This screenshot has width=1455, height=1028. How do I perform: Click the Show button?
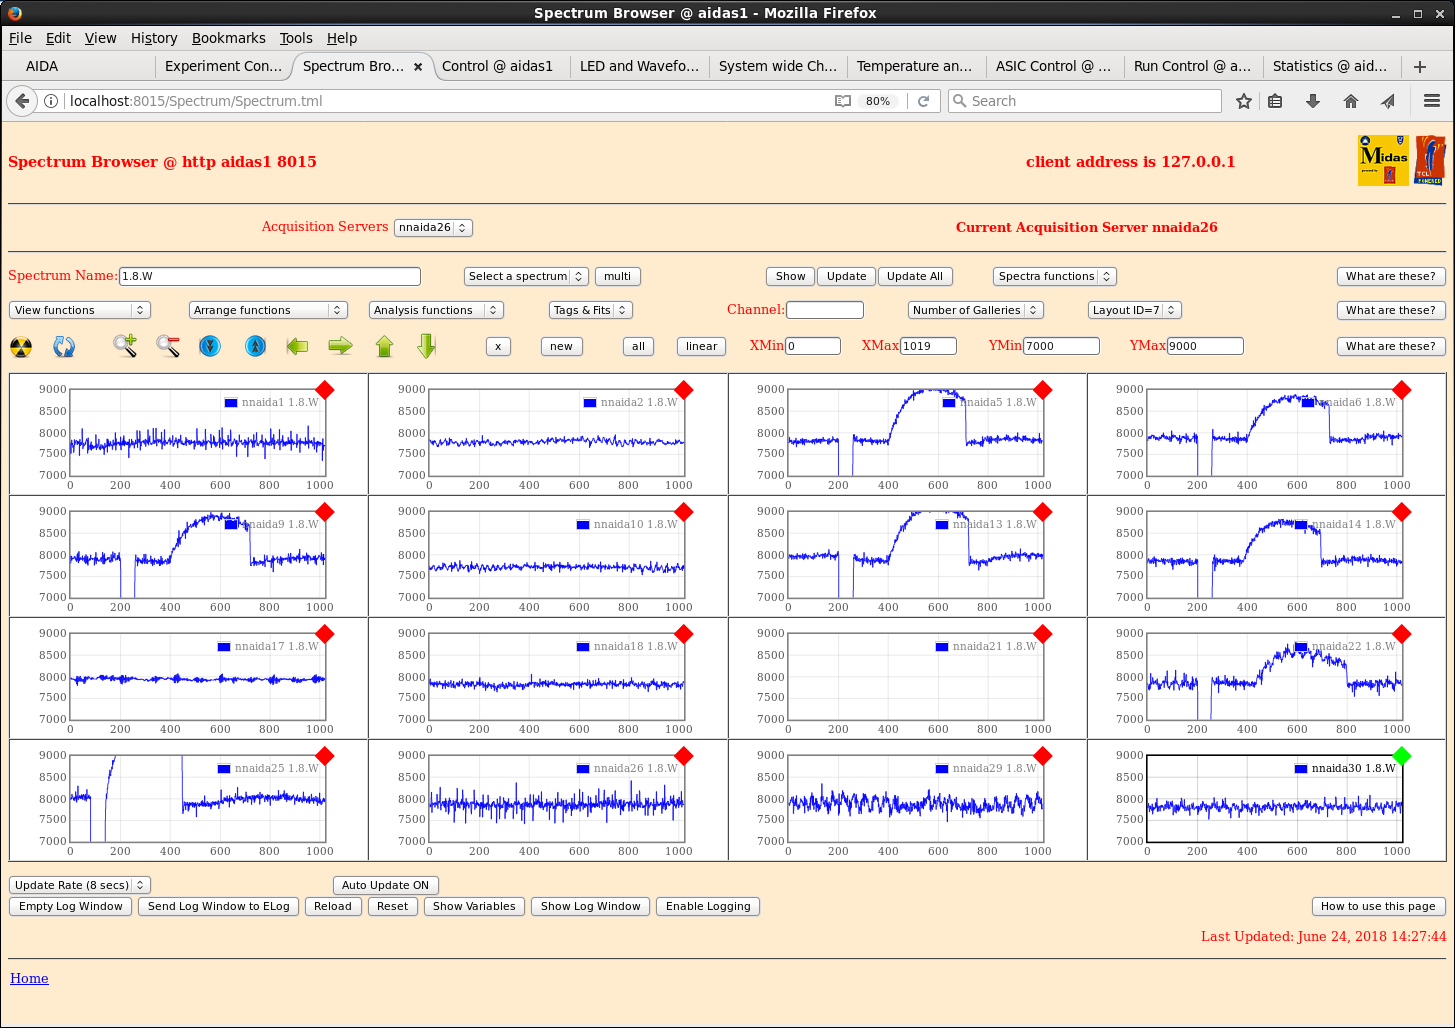click(790, 276)
